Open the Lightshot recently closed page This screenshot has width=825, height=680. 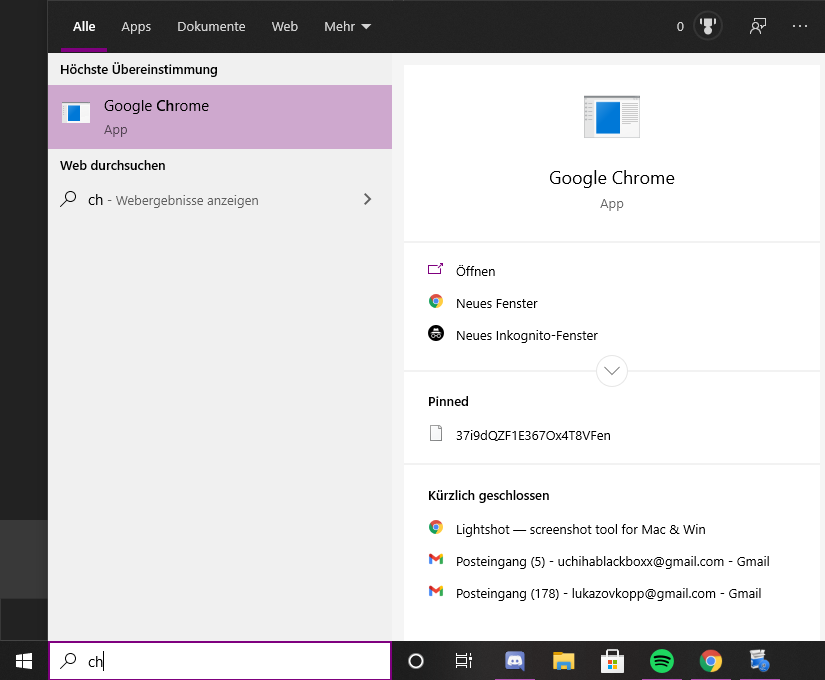point(580,529)
